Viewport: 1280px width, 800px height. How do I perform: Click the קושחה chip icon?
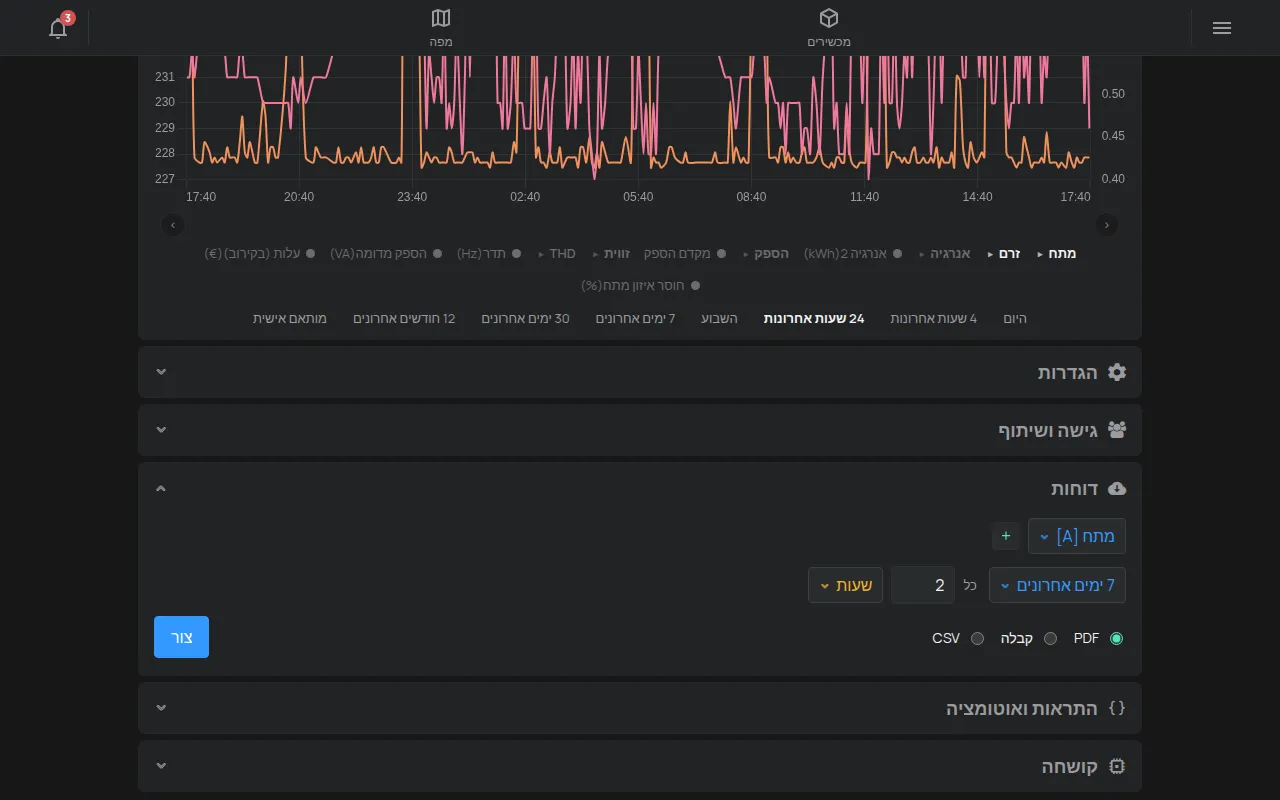click(x=1117, y=766)
